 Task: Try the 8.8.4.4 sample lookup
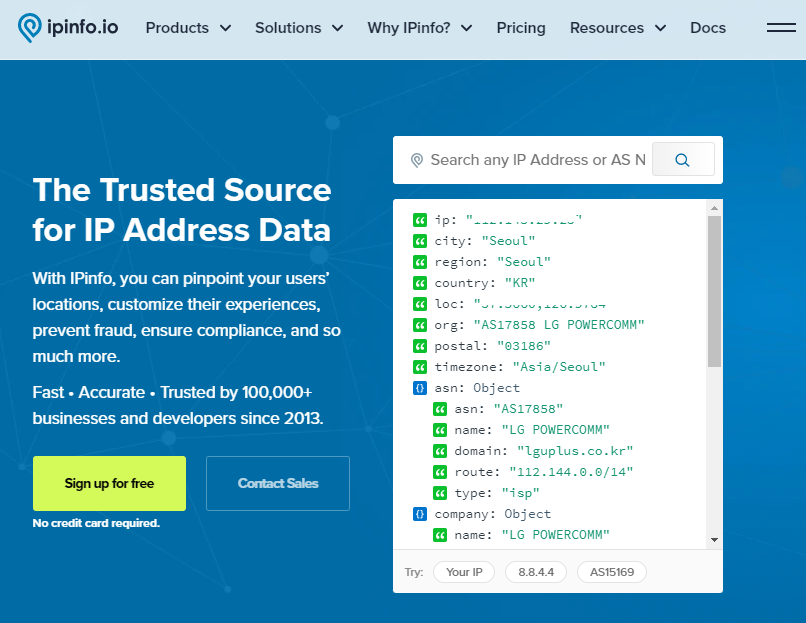(x=536, y=572)
